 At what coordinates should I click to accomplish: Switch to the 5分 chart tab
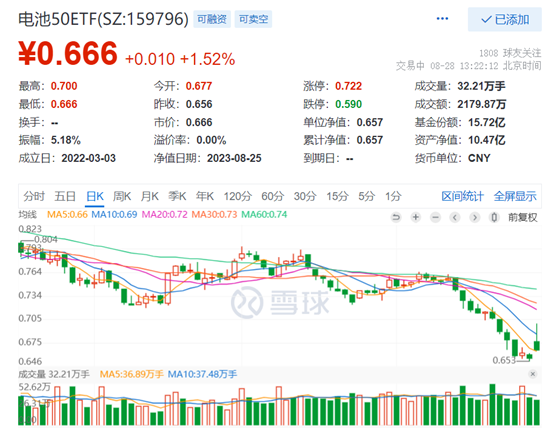click(x=366, y=196)
